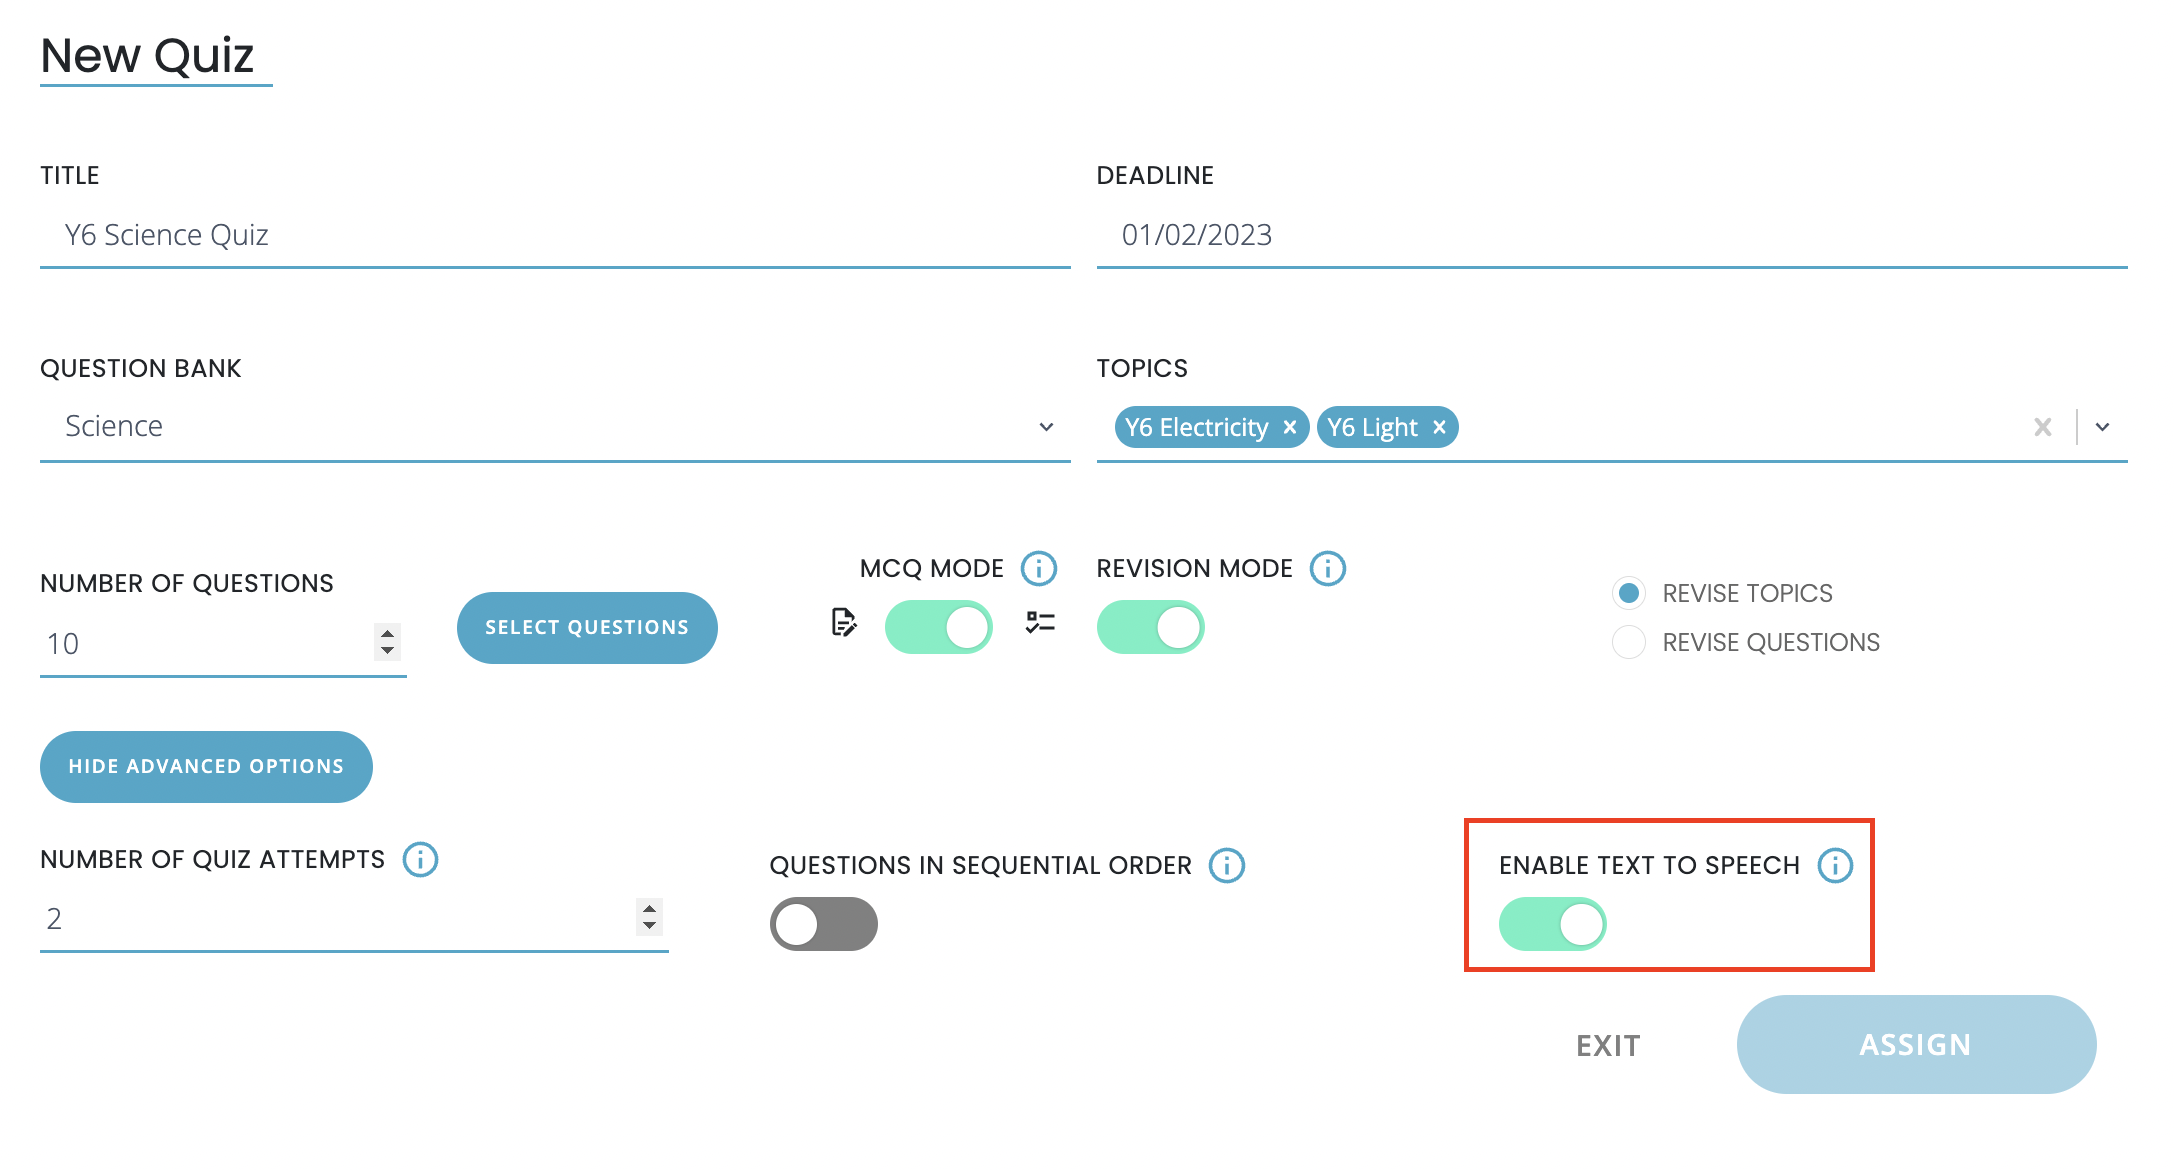The height and width of the screenshot is (1170, 2174).
Task: Click the Select Questions button
Action: coord(587,628)
